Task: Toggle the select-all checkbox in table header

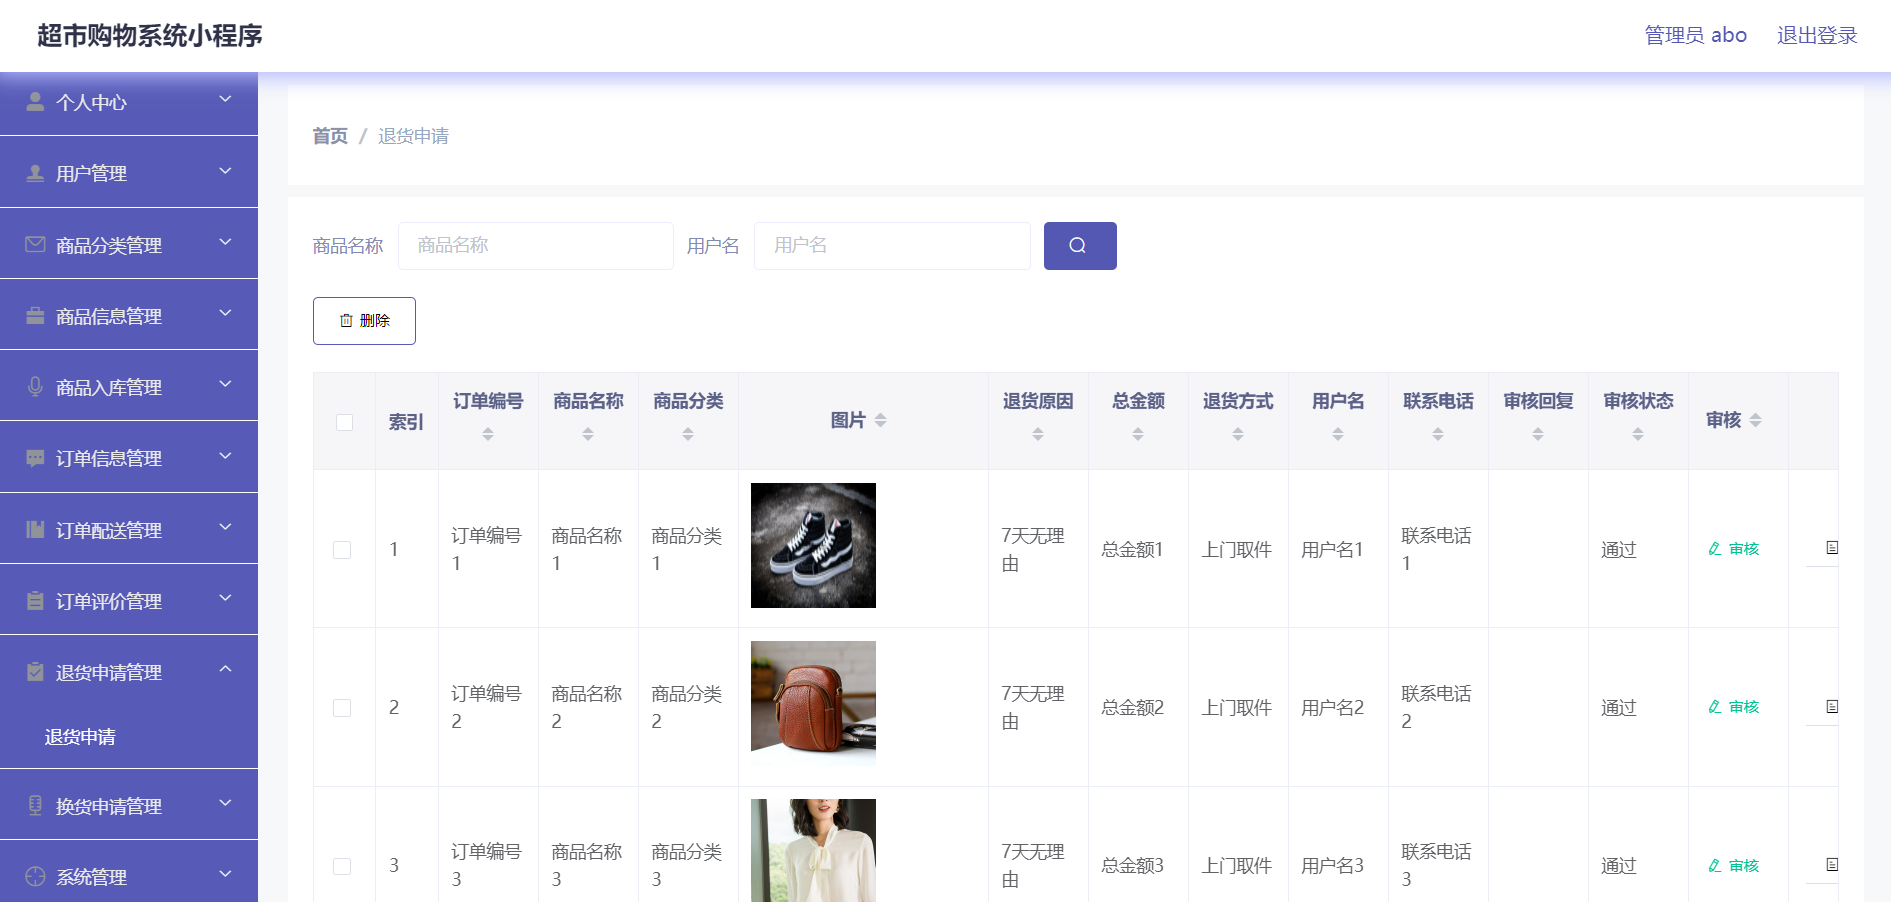Action: [344, 422]
